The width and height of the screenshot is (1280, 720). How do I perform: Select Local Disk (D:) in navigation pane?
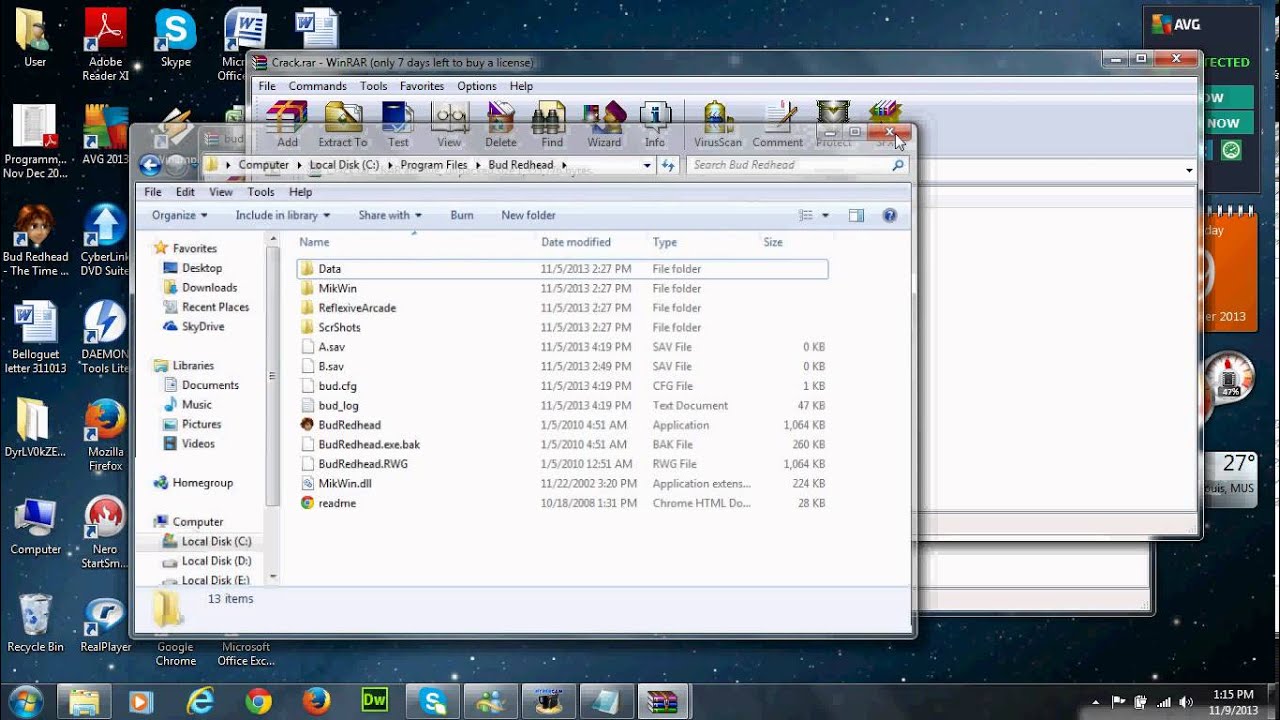[x=216, y=561]
